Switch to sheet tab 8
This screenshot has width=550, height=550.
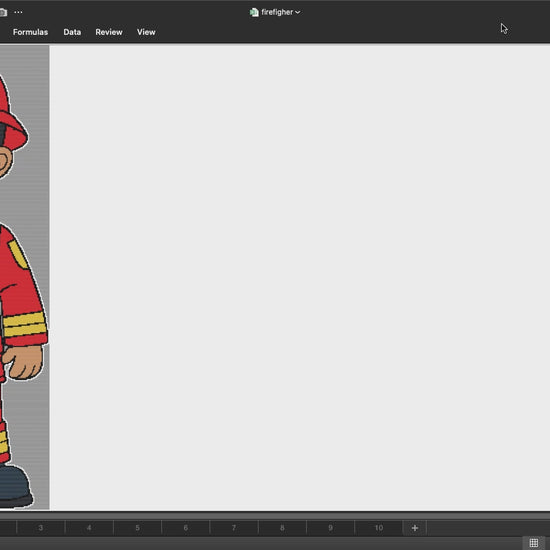(x=282, y=528)
